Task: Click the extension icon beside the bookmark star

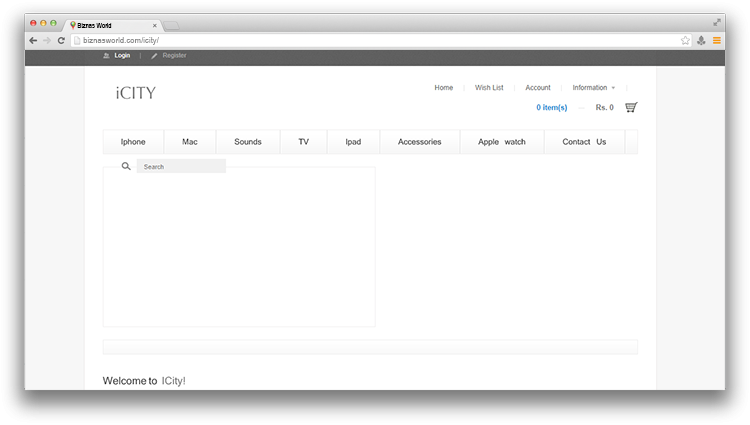Action: point(701,40)
